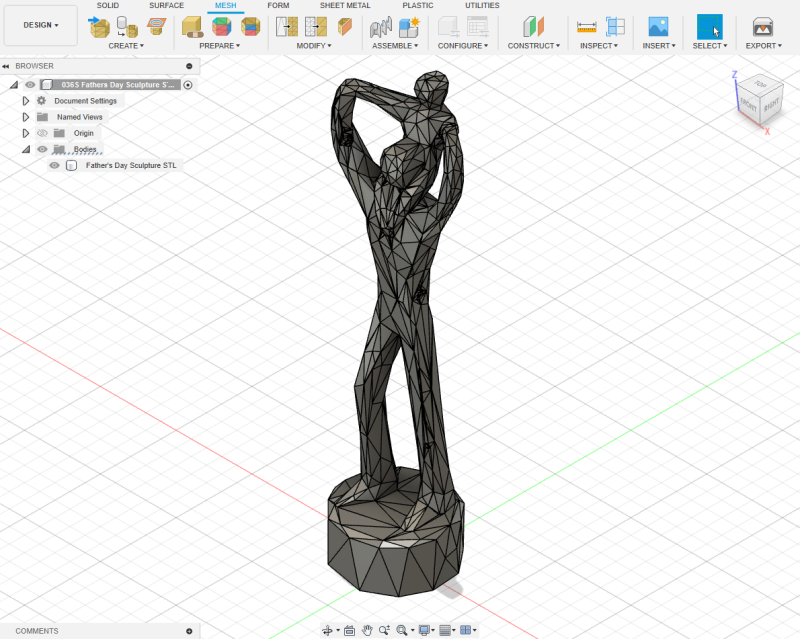Open the Modify dropdown menu
Screen dimensions: 800x639
[x=312, y=45]
